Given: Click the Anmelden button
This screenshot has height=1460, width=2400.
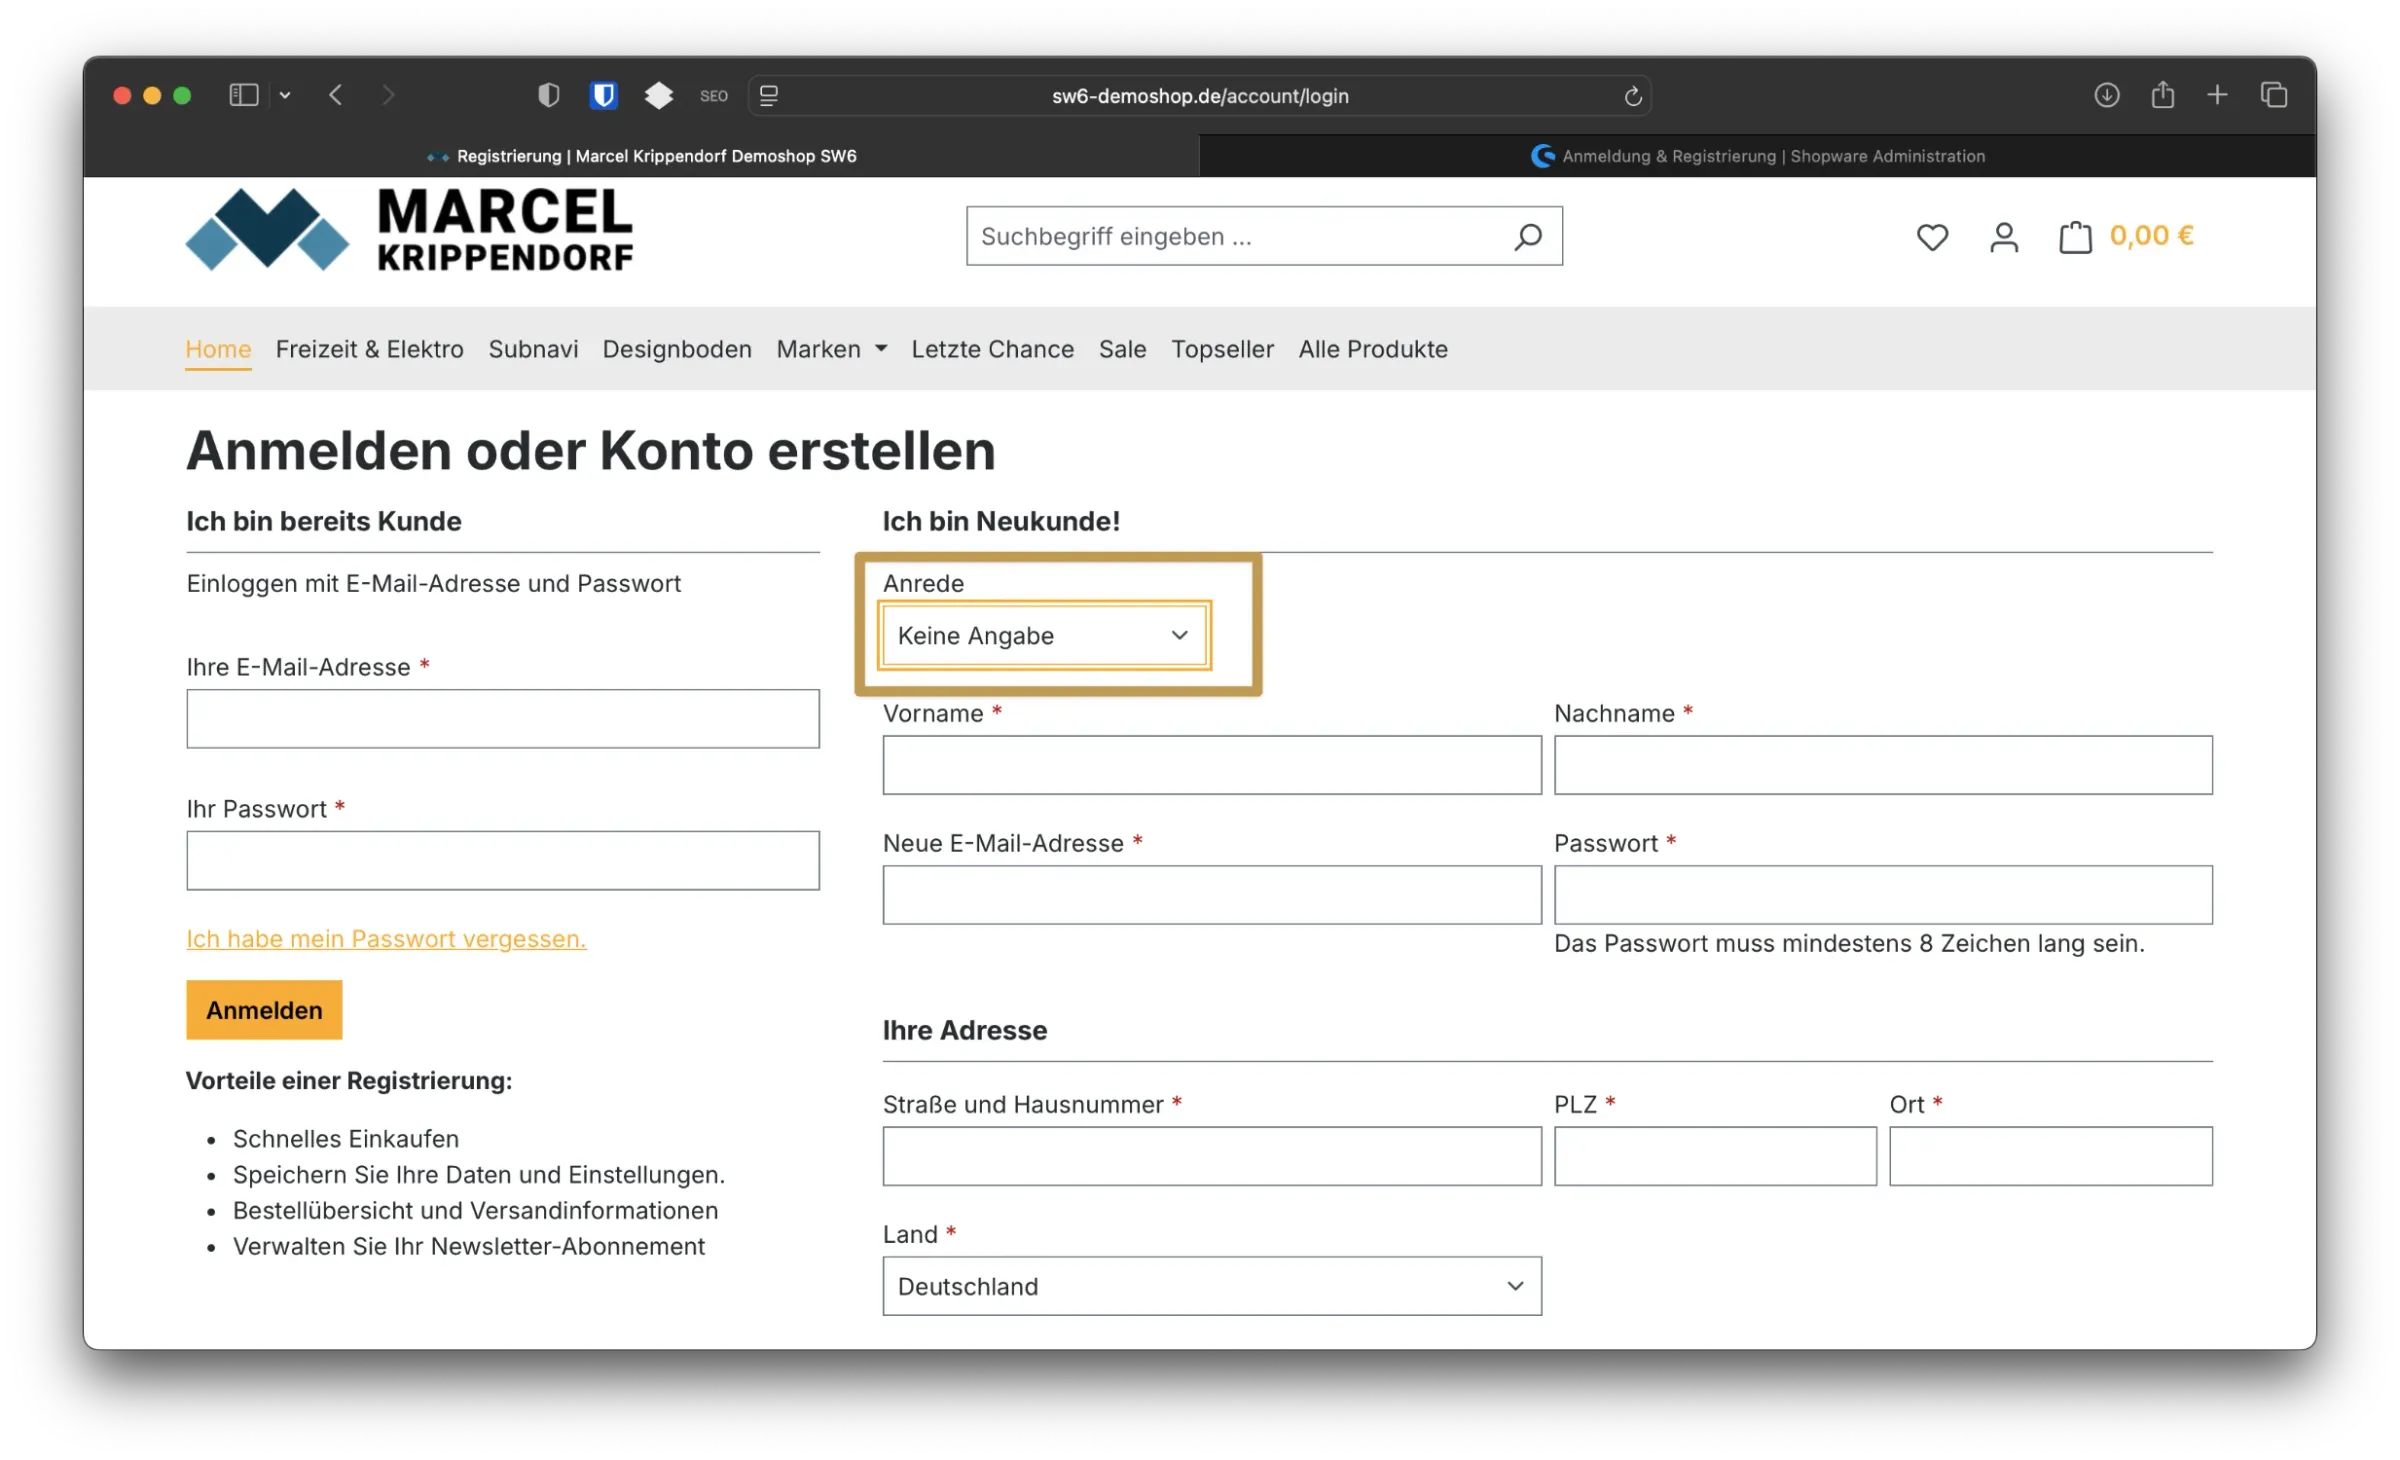Looking at the screenshot, I should [x=263, y=1010].
